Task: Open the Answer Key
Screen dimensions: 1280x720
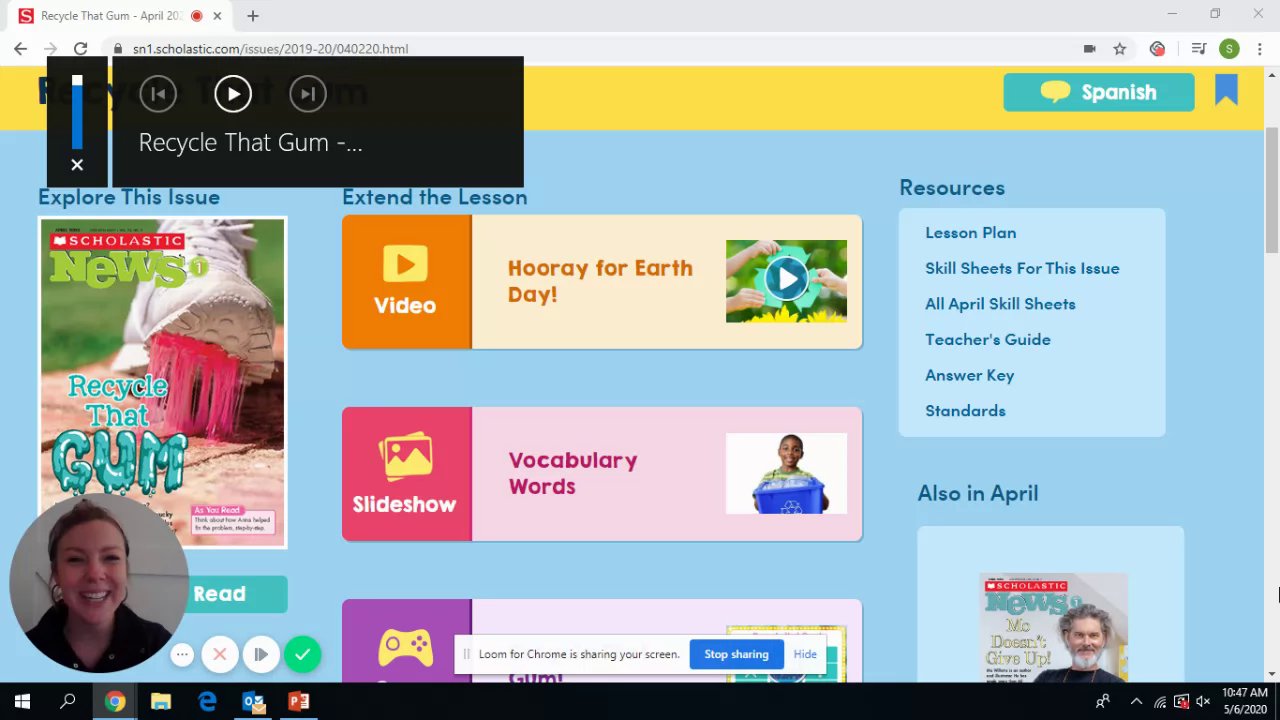Action: [x=970, y=375]
